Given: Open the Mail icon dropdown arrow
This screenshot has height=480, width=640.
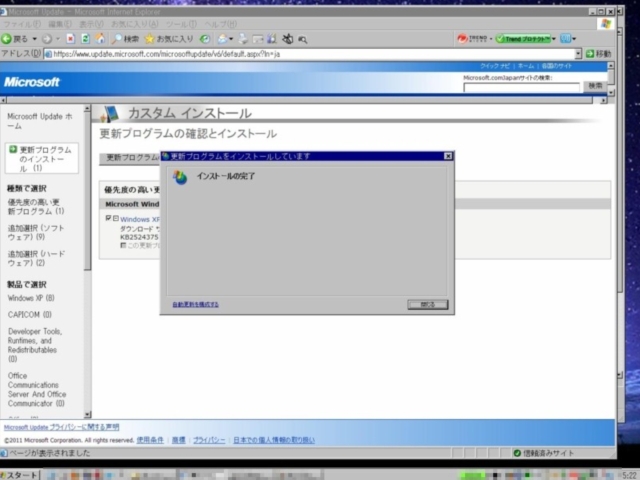Looking at the screenshot, I should tap(231, 39).
